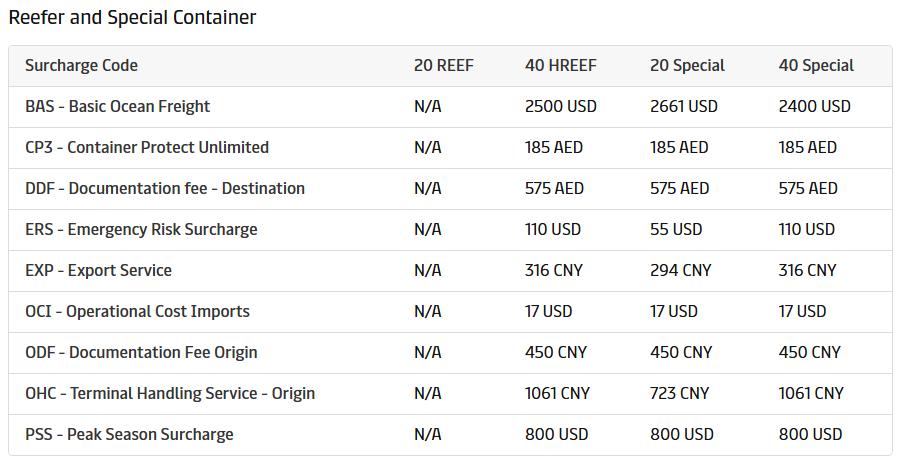
Task: Select OHC - Terminal Handling Service - Origin
Action: (x=170, y=394)
